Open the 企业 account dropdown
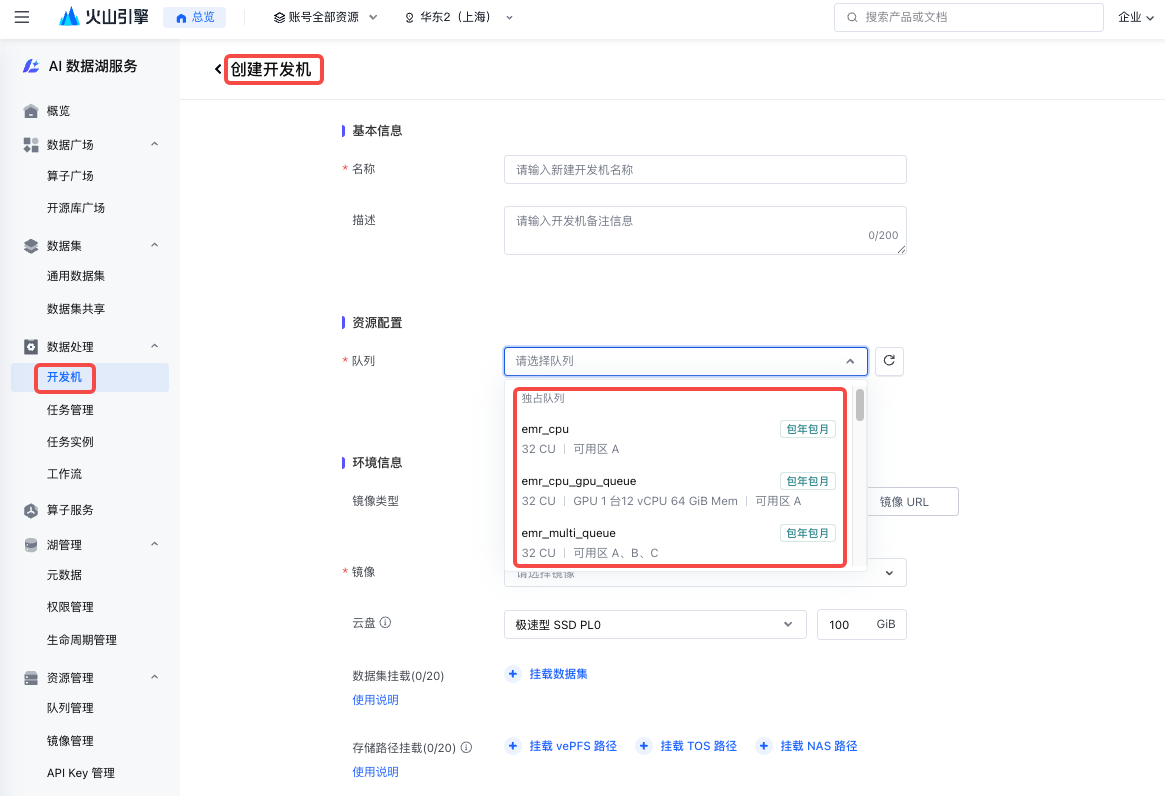The width and height of the screenshot is (1165, 796). coord(1136,17)
